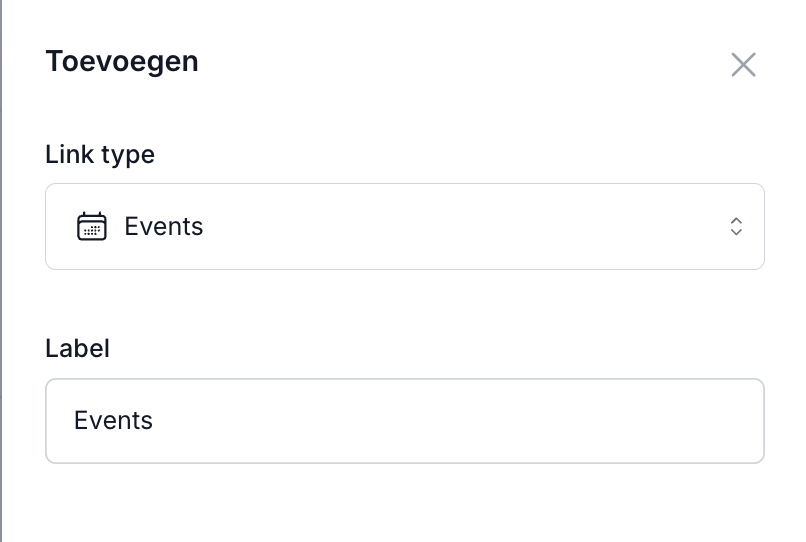This screenshot has height=542, width=806.
Task: Close the Toevoegen panel with the X
Action: 743,65
